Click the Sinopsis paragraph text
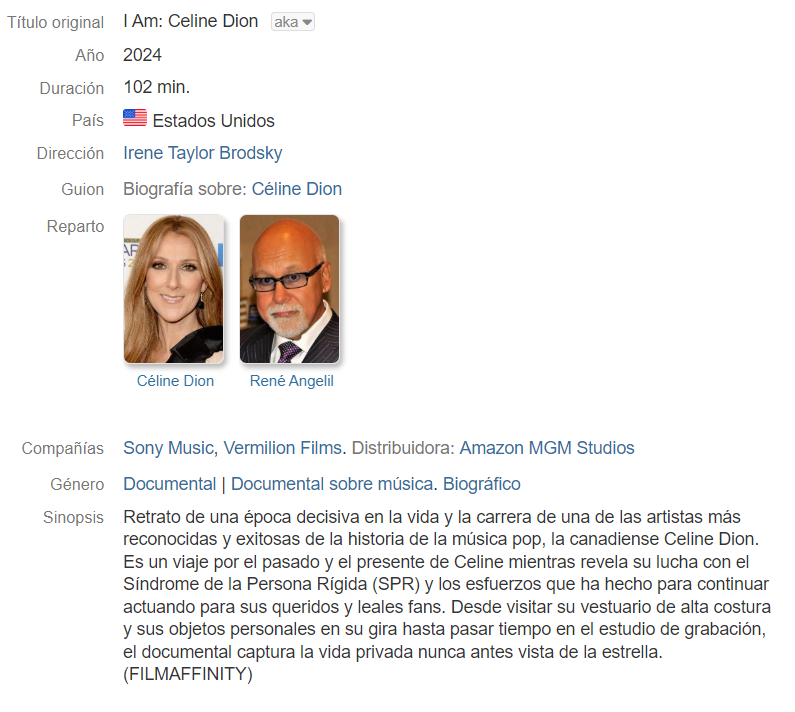The image size is (795, 712). pos(447,595)
